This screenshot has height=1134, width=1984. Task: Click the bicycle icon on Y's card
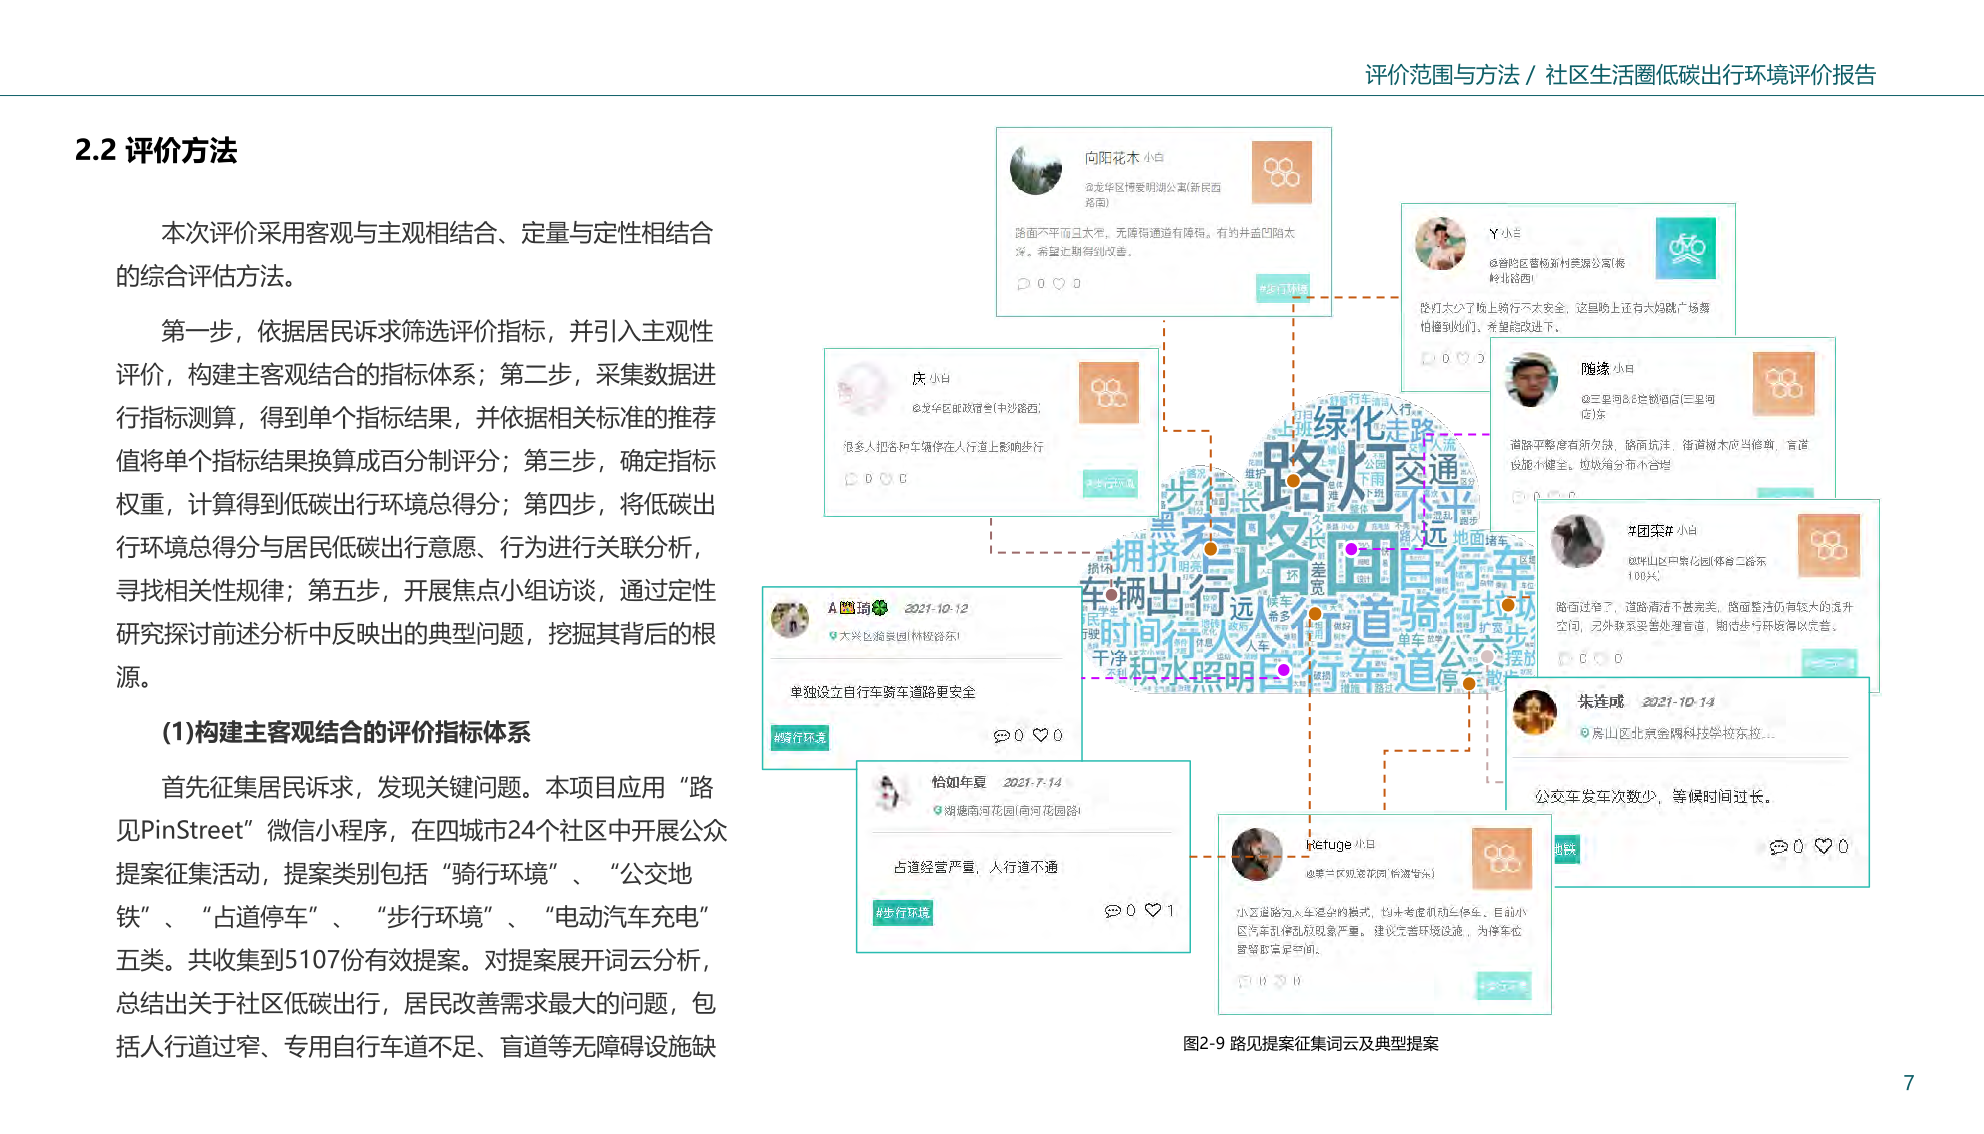pyautogui.click(x=1685, y=248)
